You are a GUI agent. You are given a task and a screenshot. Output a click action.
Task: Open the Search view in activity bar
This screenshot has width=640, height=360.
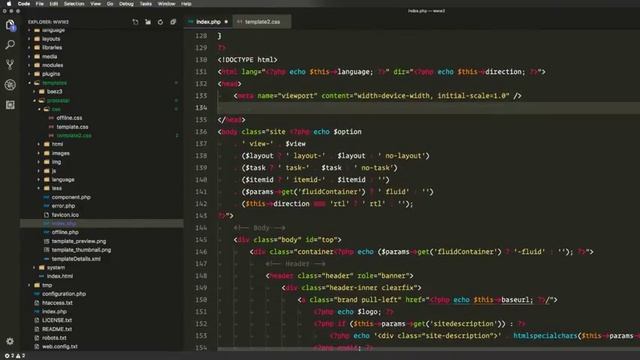click(x=10, y=44)
